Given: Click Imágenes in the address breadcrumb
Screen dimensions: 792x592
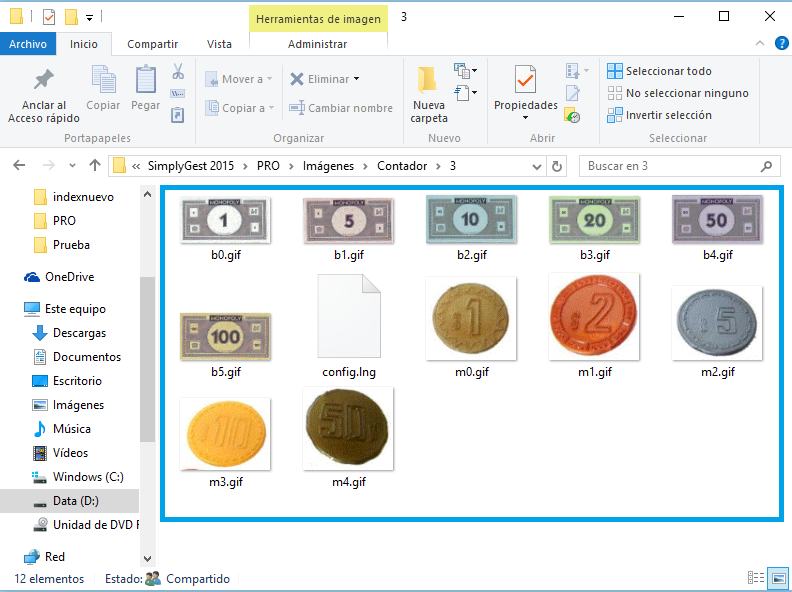Looking at the screenshot, I should [328, 166].
